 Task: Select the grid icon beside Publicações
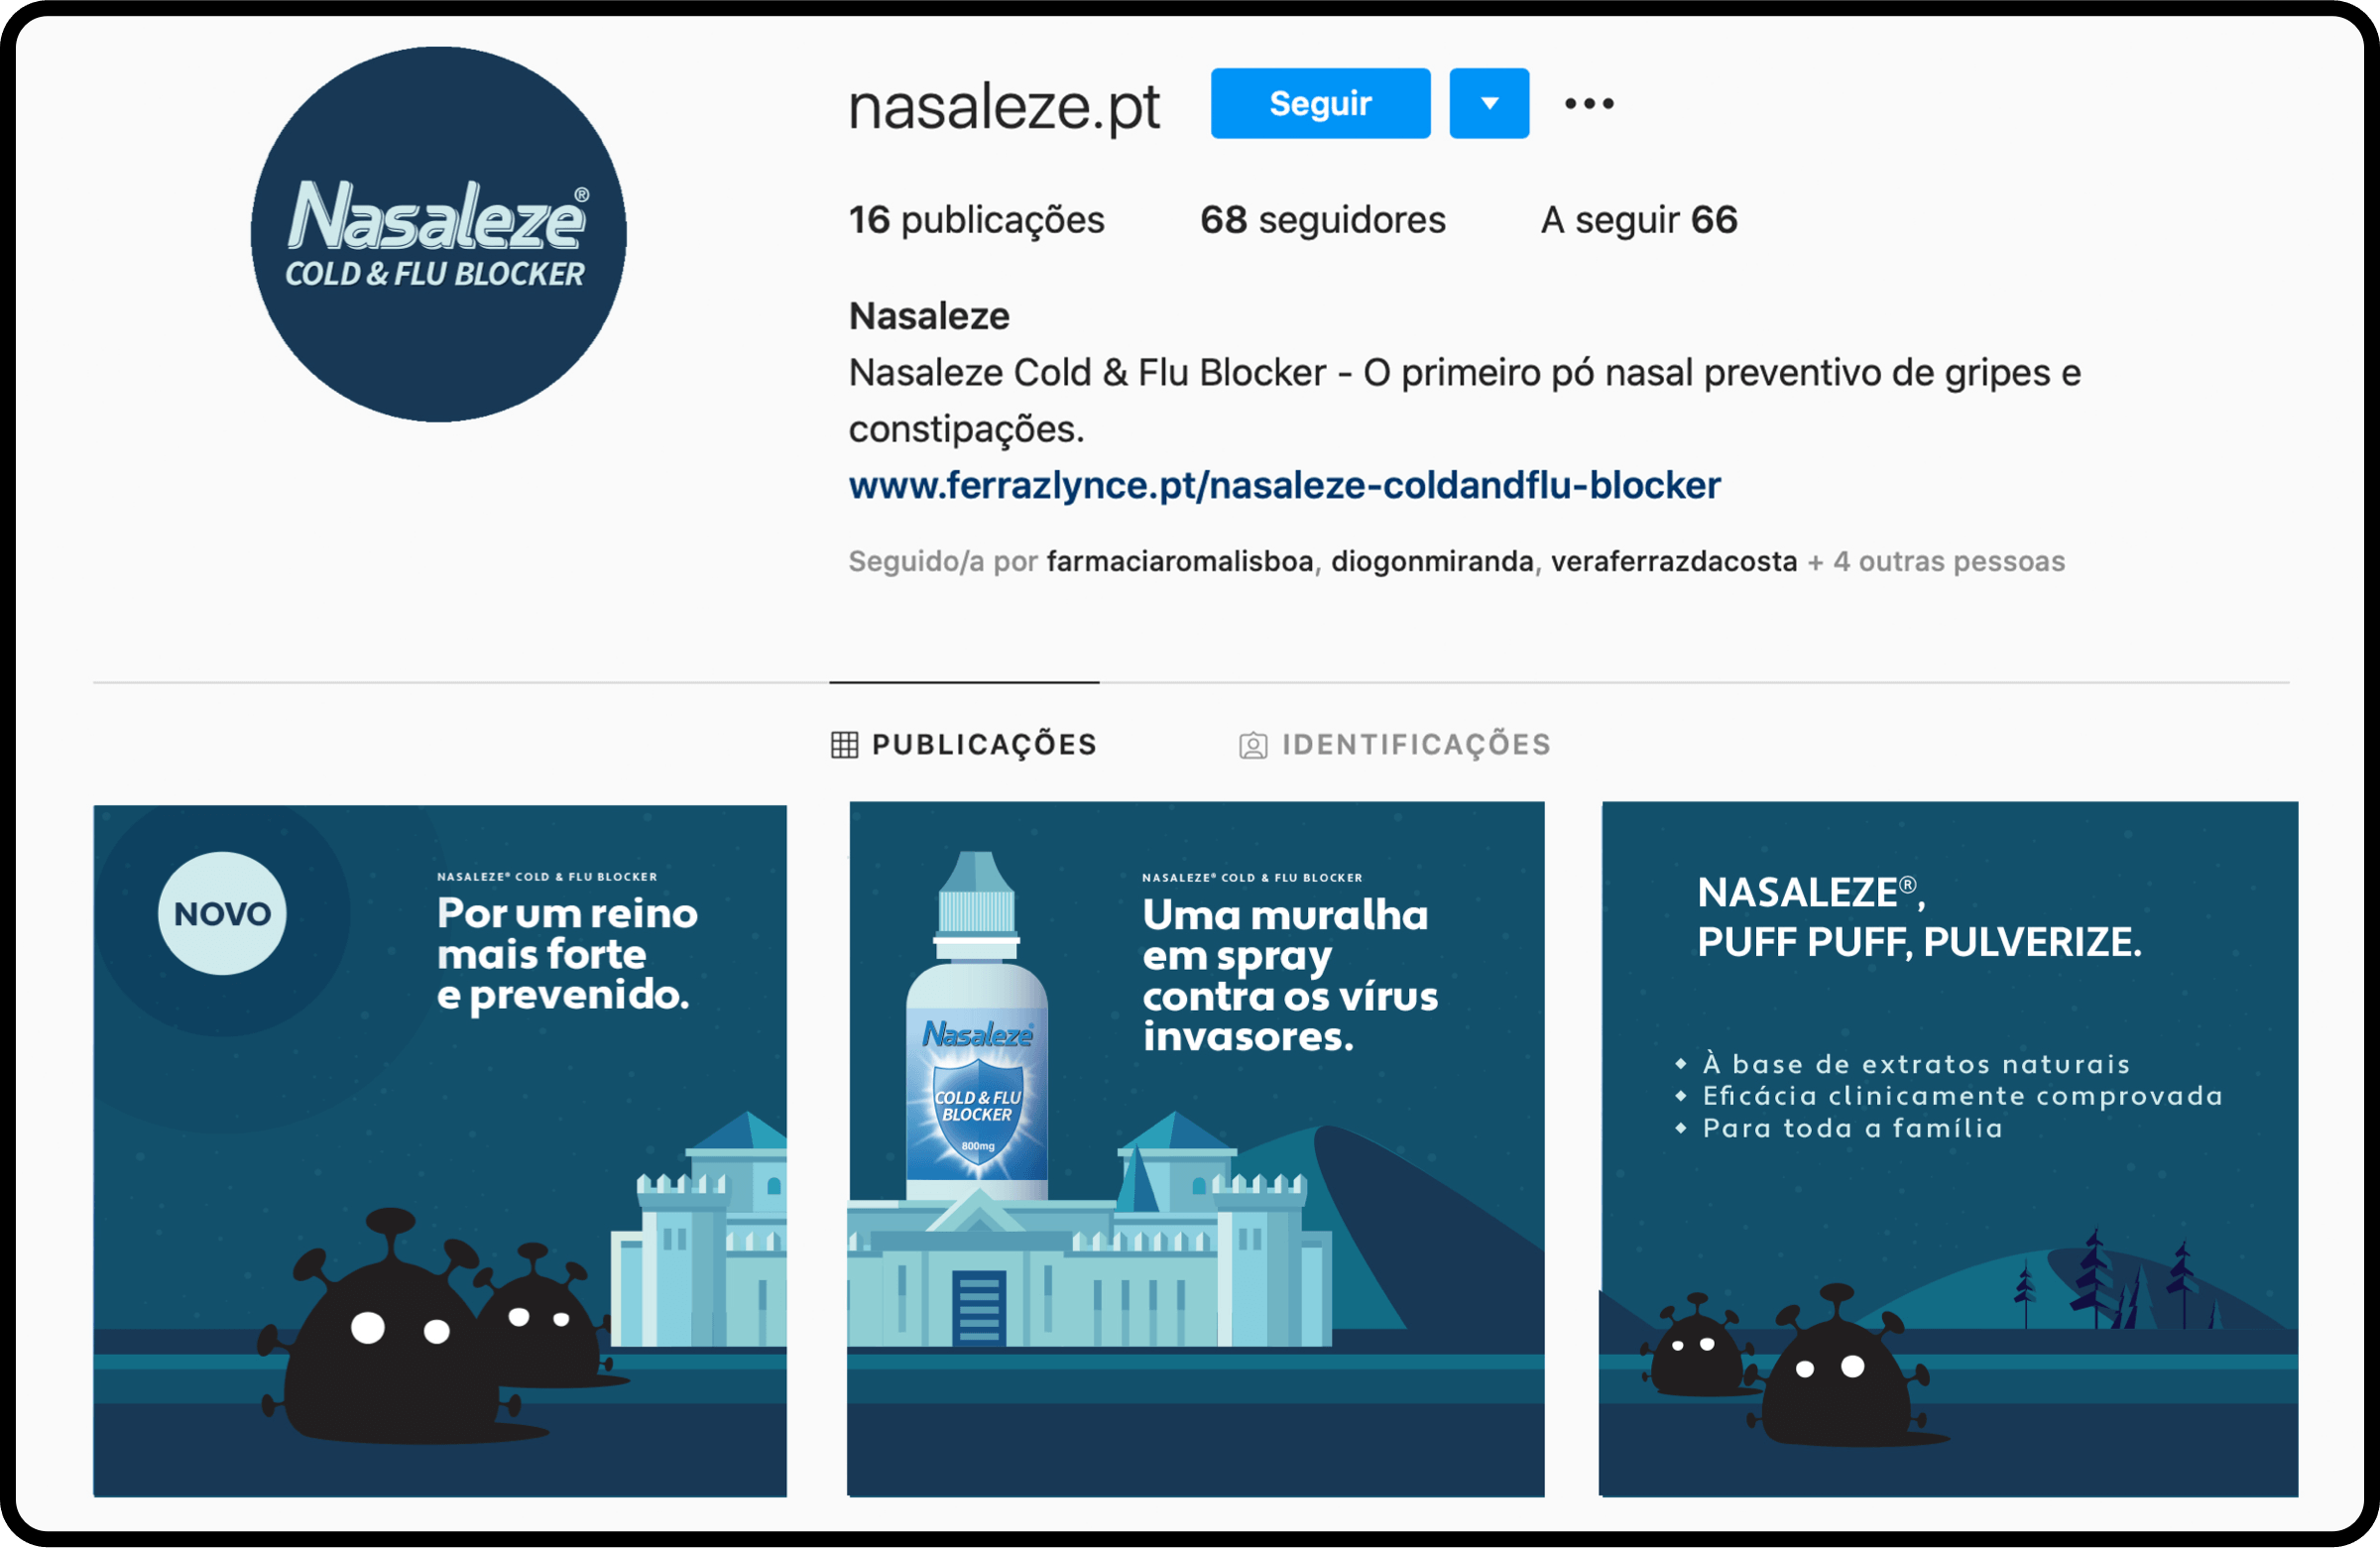pyautogui.click(x=844, y=745)
